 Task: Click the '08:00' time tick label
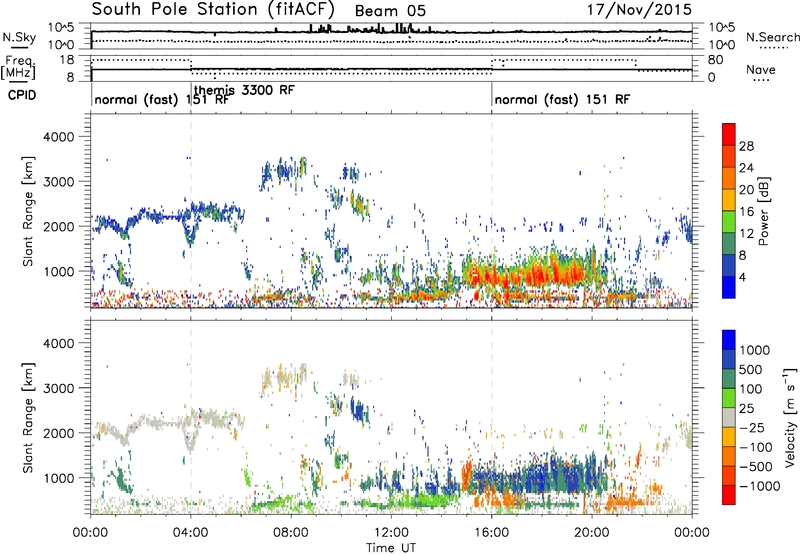291,533
